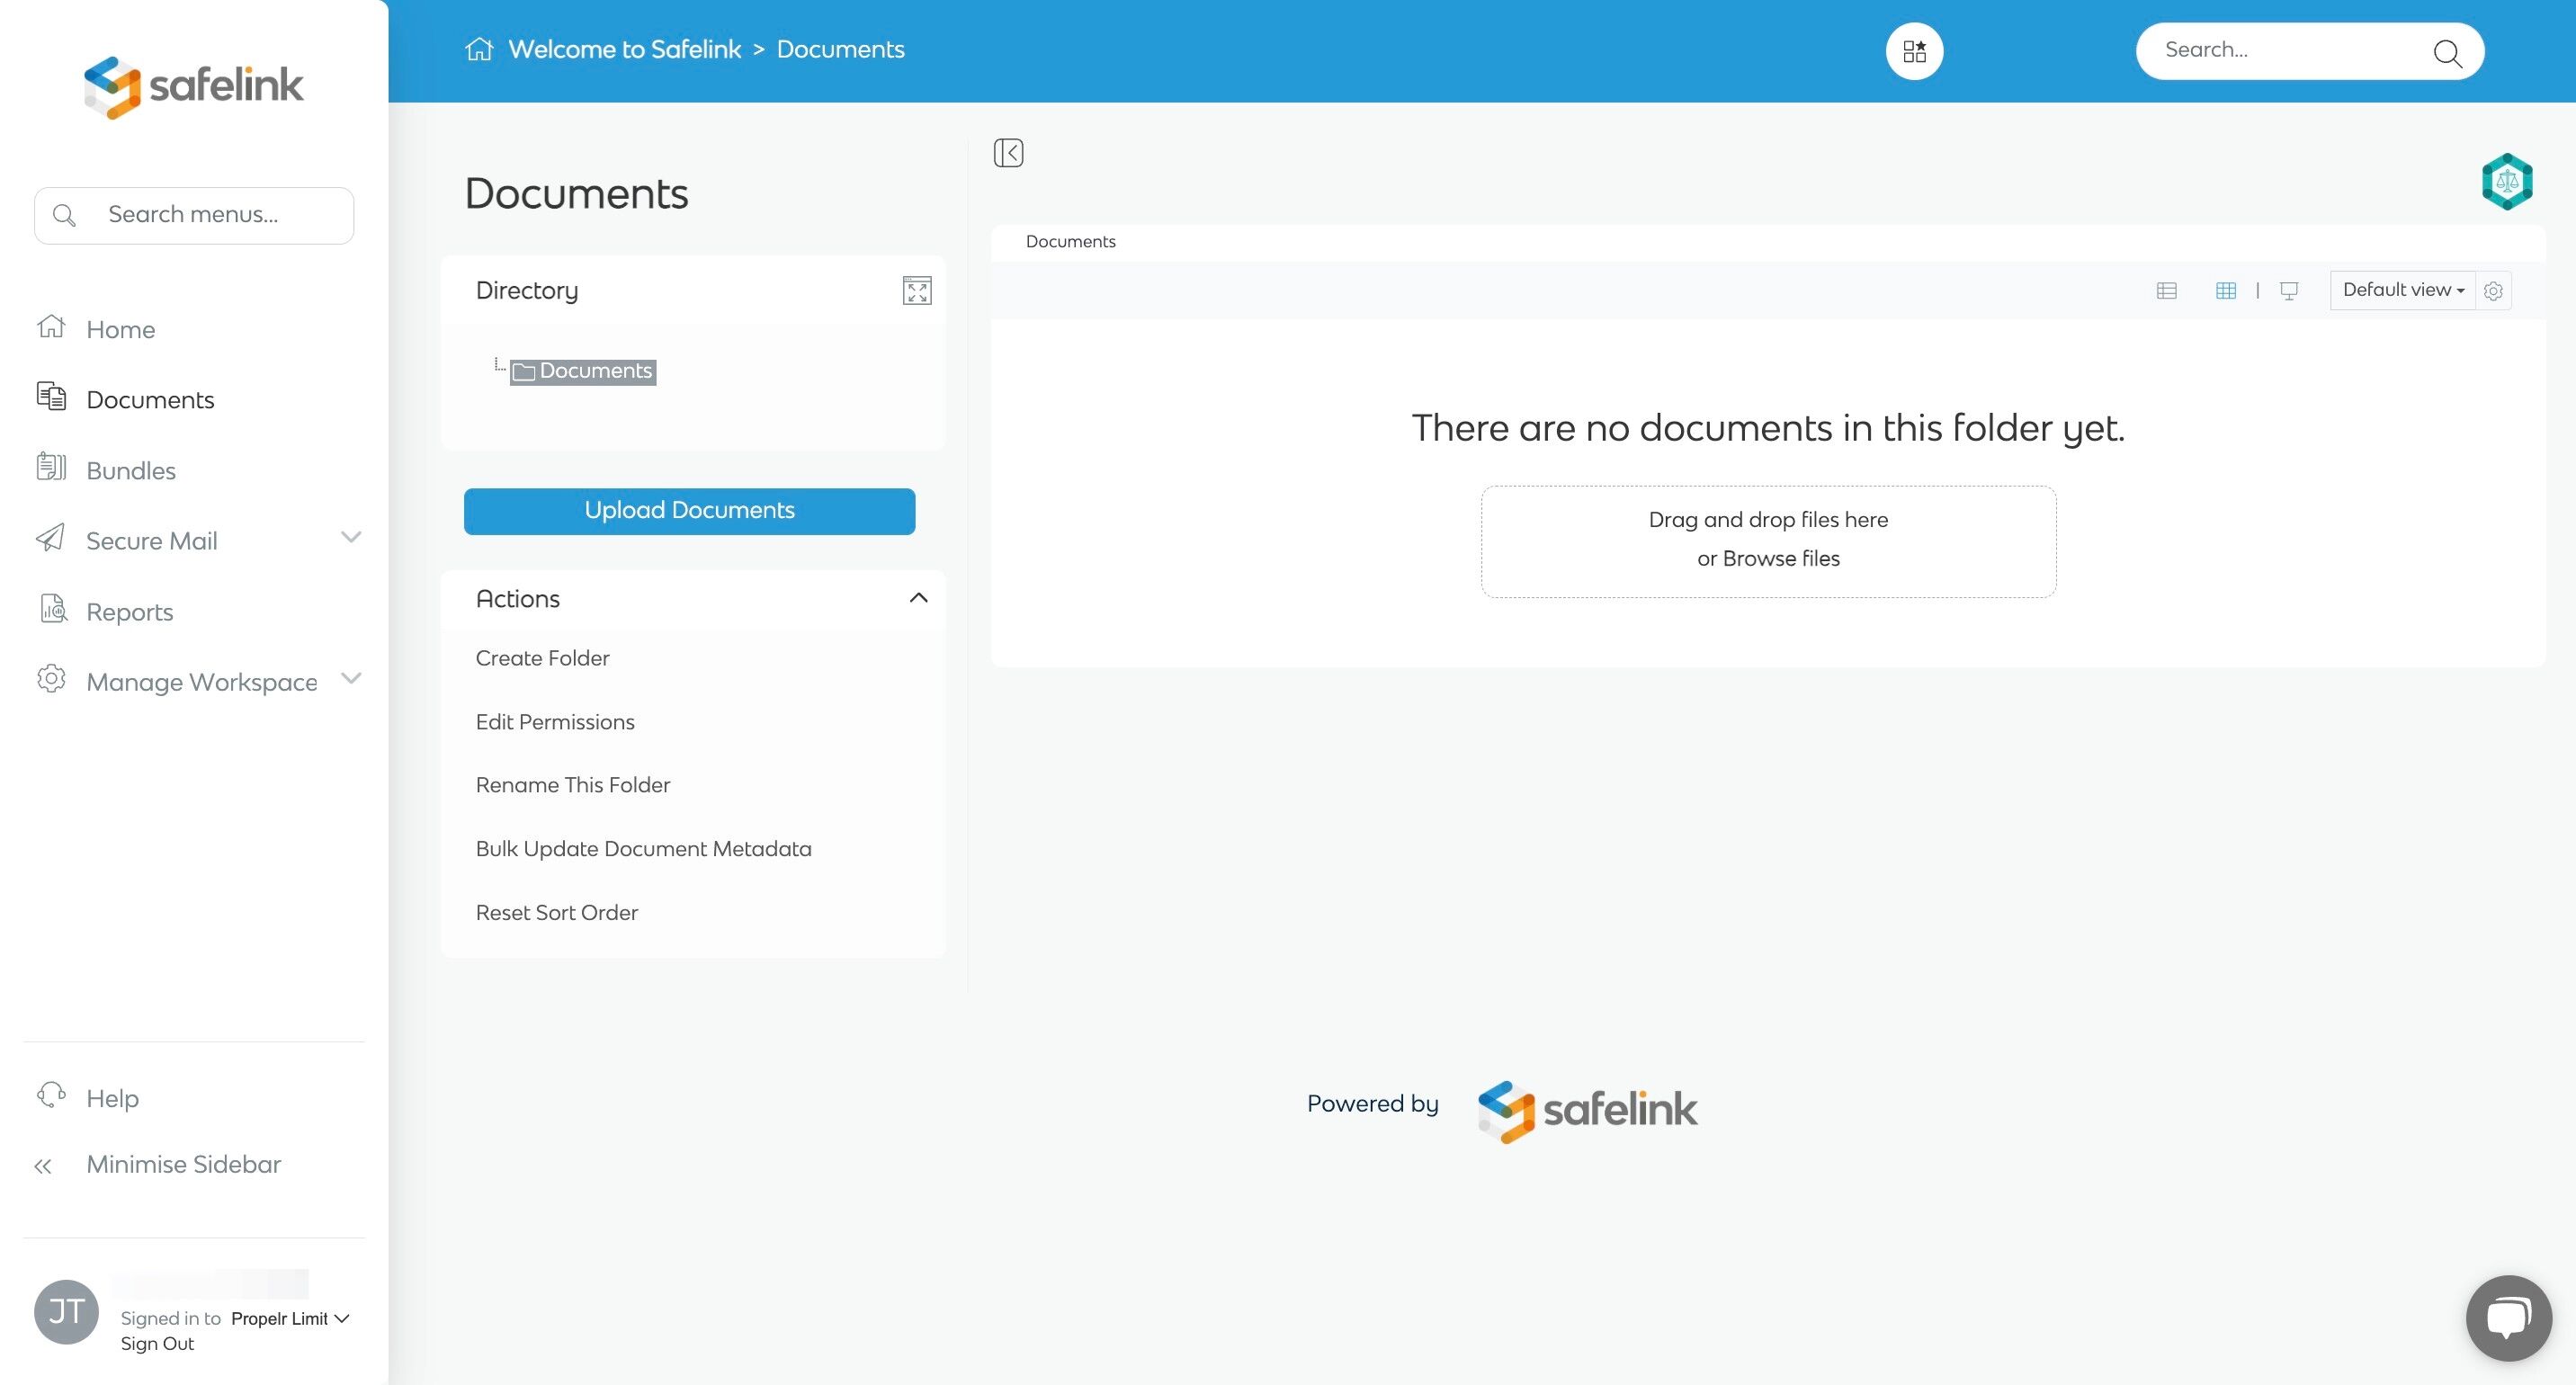Click Documents breadcrumb in header

pos(840,49)
